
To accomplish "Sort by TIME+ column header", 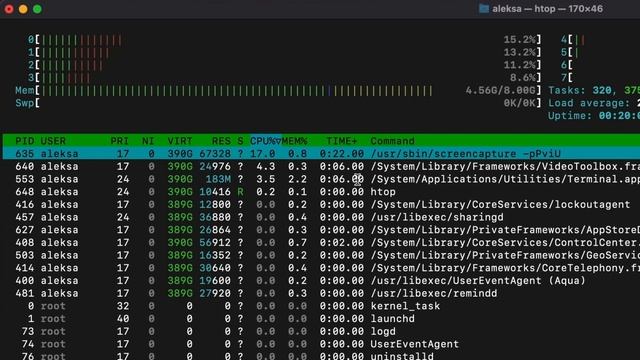I will 342,141.
